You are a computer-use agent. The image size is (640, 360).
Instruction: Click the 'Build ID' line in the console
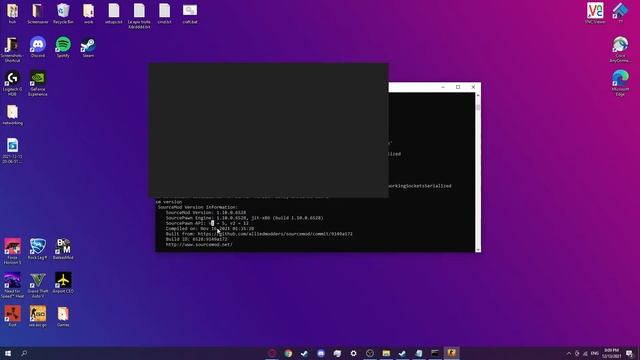(x=196, y=239)
